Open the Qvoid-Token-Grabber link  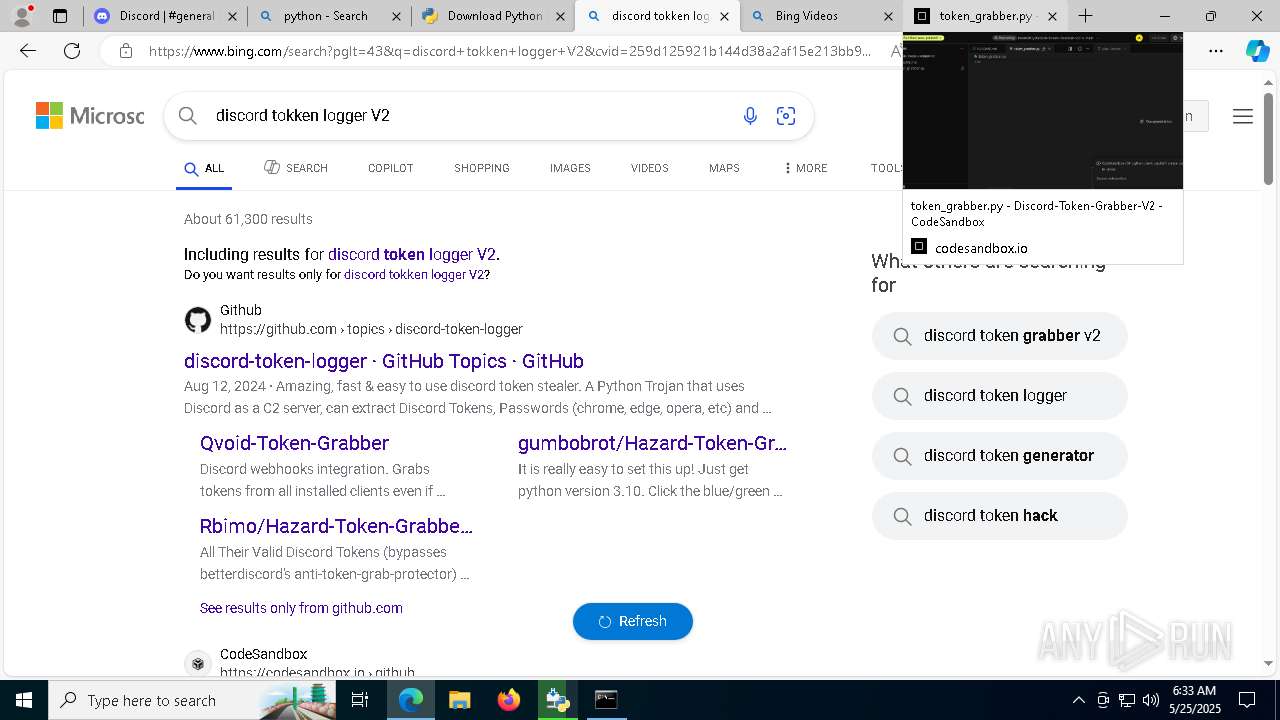(294, 443)
